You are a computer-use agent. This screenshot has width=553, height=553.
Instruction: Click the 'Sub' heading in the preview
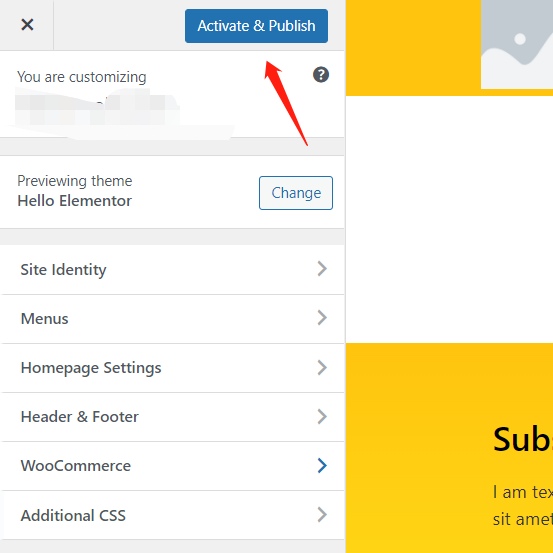[523, 439]
